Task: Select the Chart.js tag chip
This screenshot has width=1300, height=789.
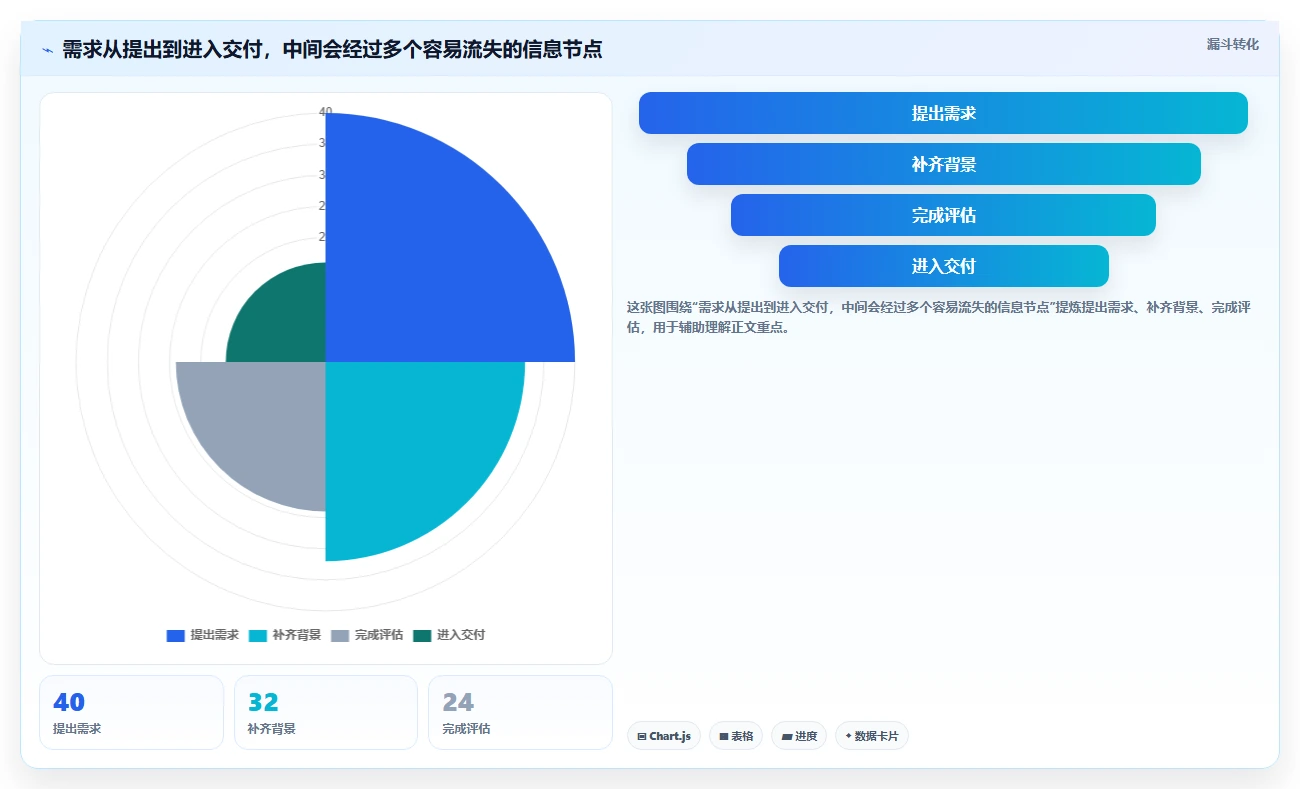Action: click(x=664, y=736)
